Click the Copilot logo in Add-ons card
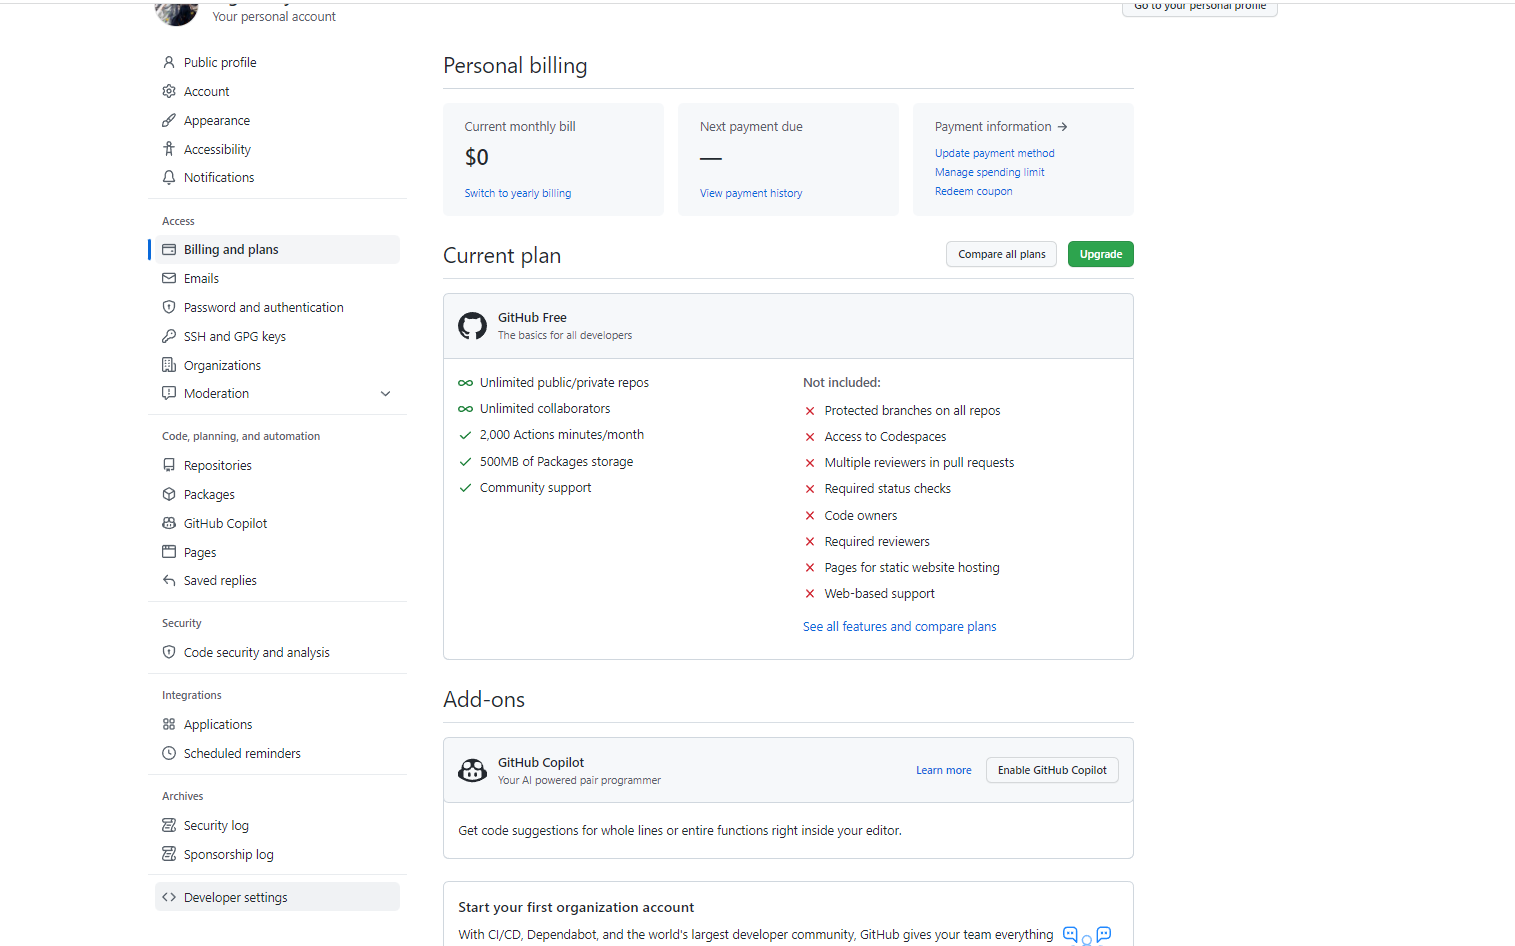1515x946 pixels. (x=472, y=770)
